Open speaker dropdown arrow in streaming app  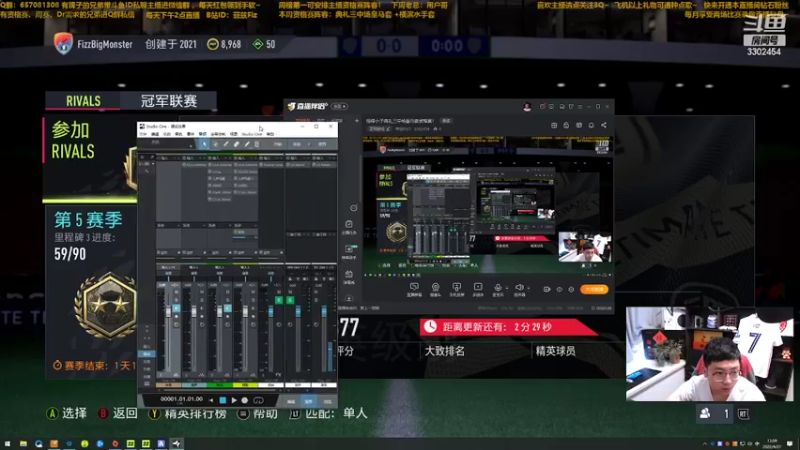point(528,288)
